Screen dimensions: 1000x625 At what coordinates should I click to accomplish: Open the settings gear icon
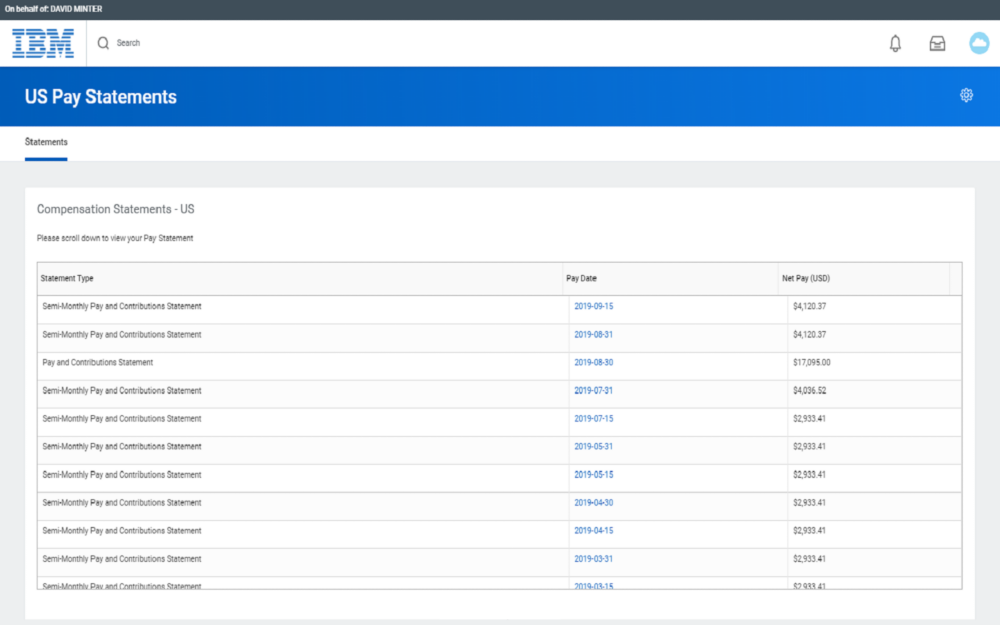tap(966, 95)
